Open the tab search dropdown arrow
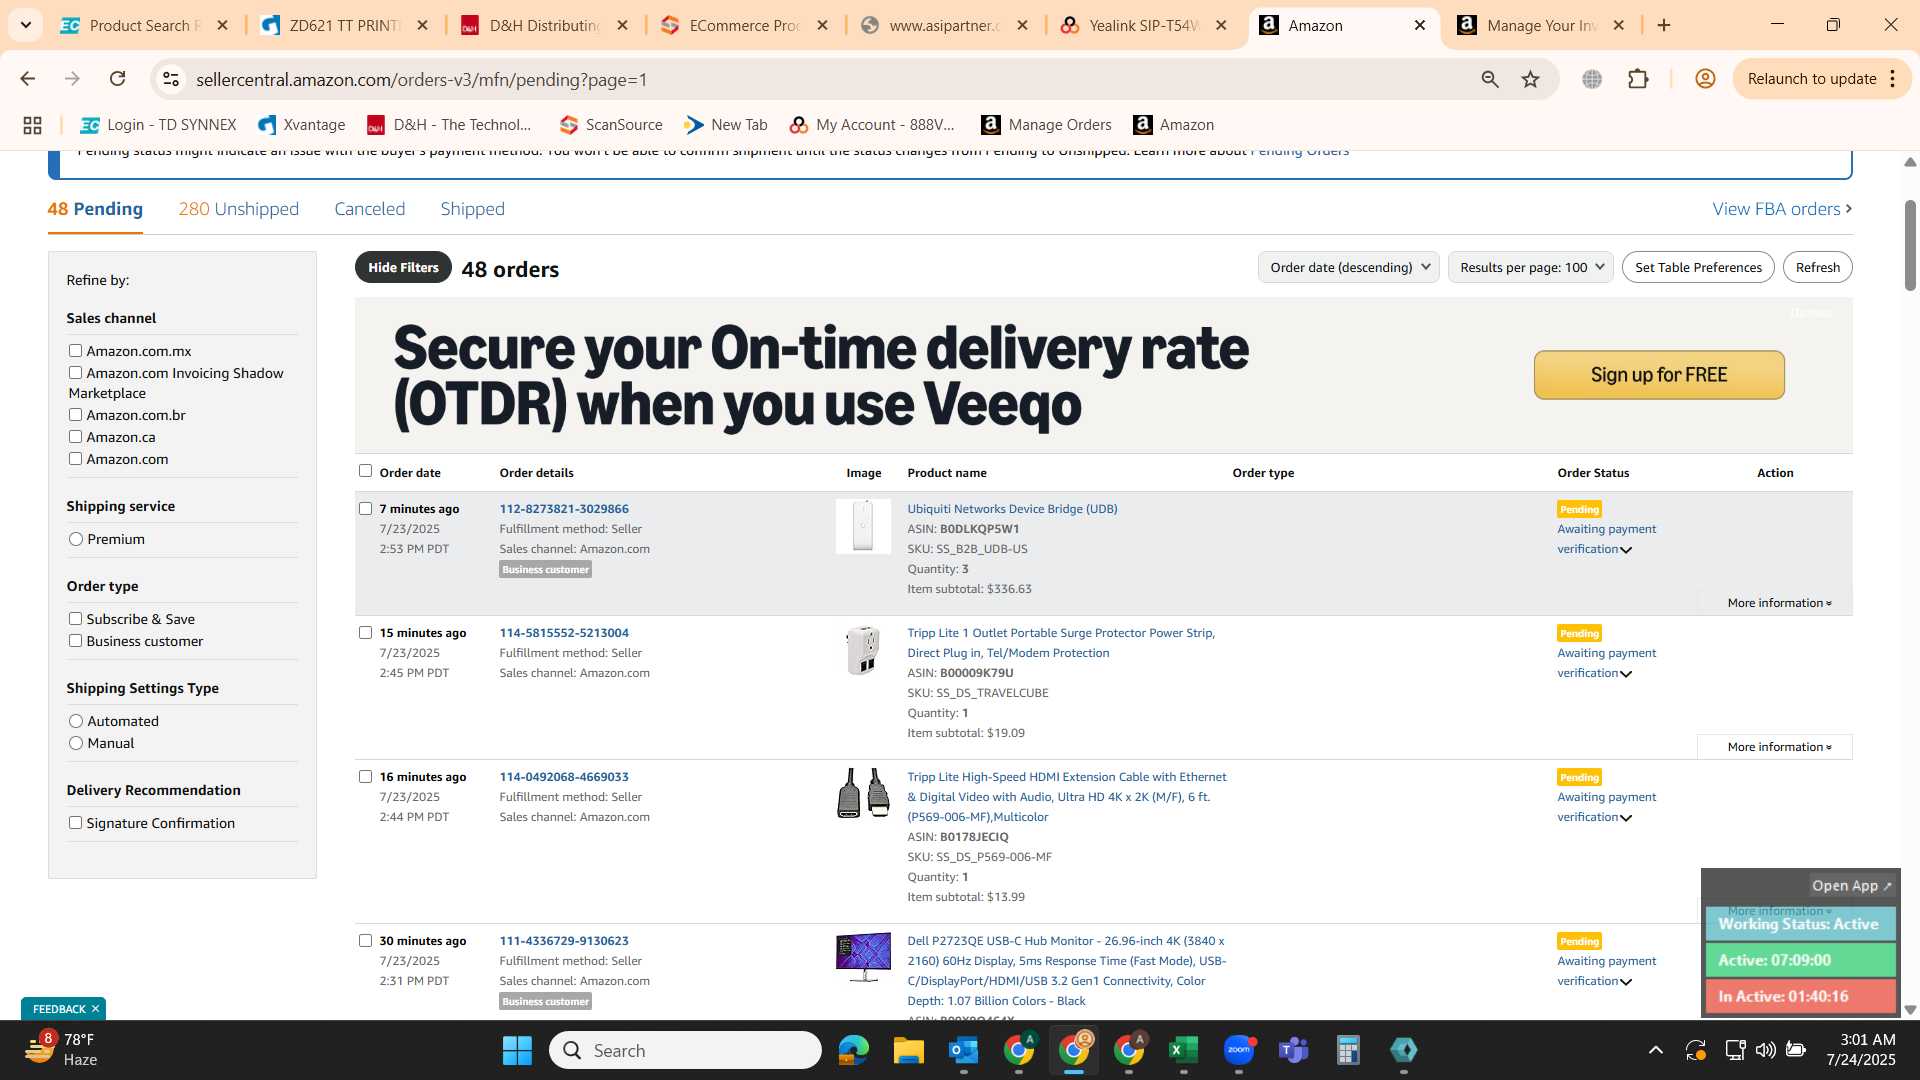The width and height of the screenshot is (1920, 1080). (x=26, y=25)
